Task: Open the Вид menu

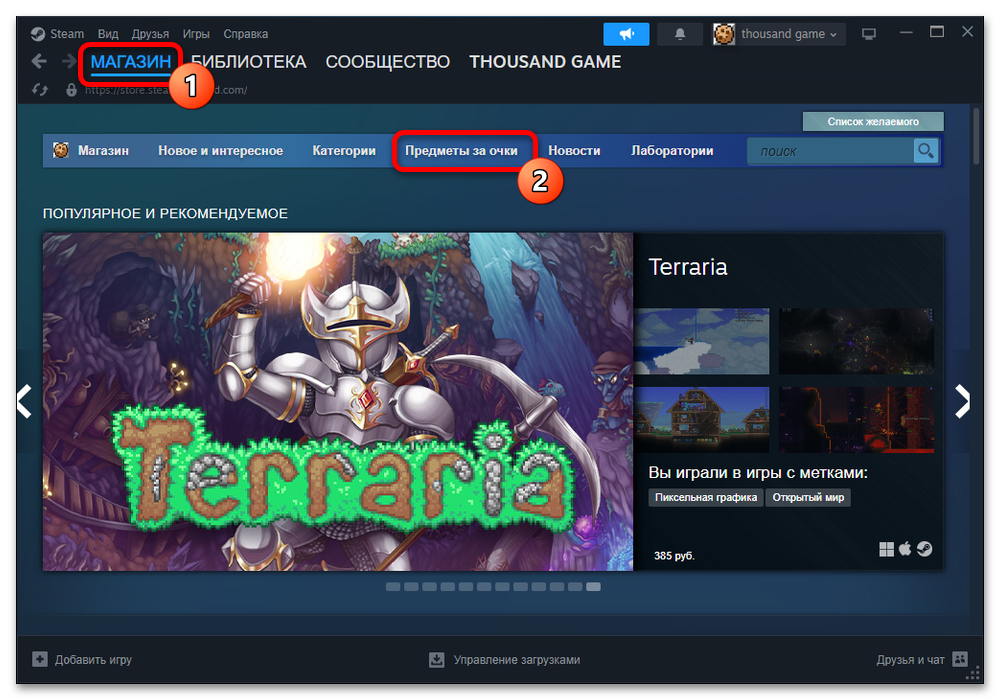Action: click(x=108, y=34)
